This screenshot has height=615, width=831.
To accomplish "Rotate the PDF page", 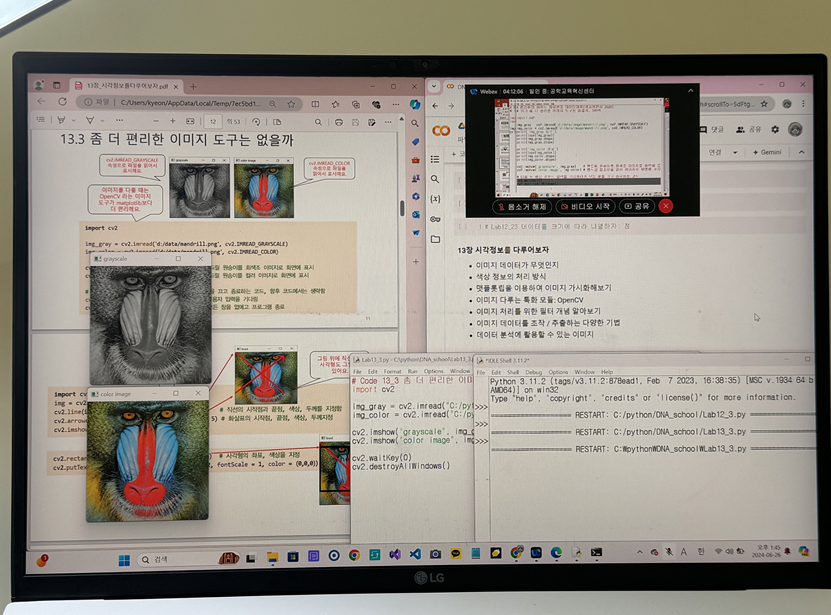I will [256, 121].
